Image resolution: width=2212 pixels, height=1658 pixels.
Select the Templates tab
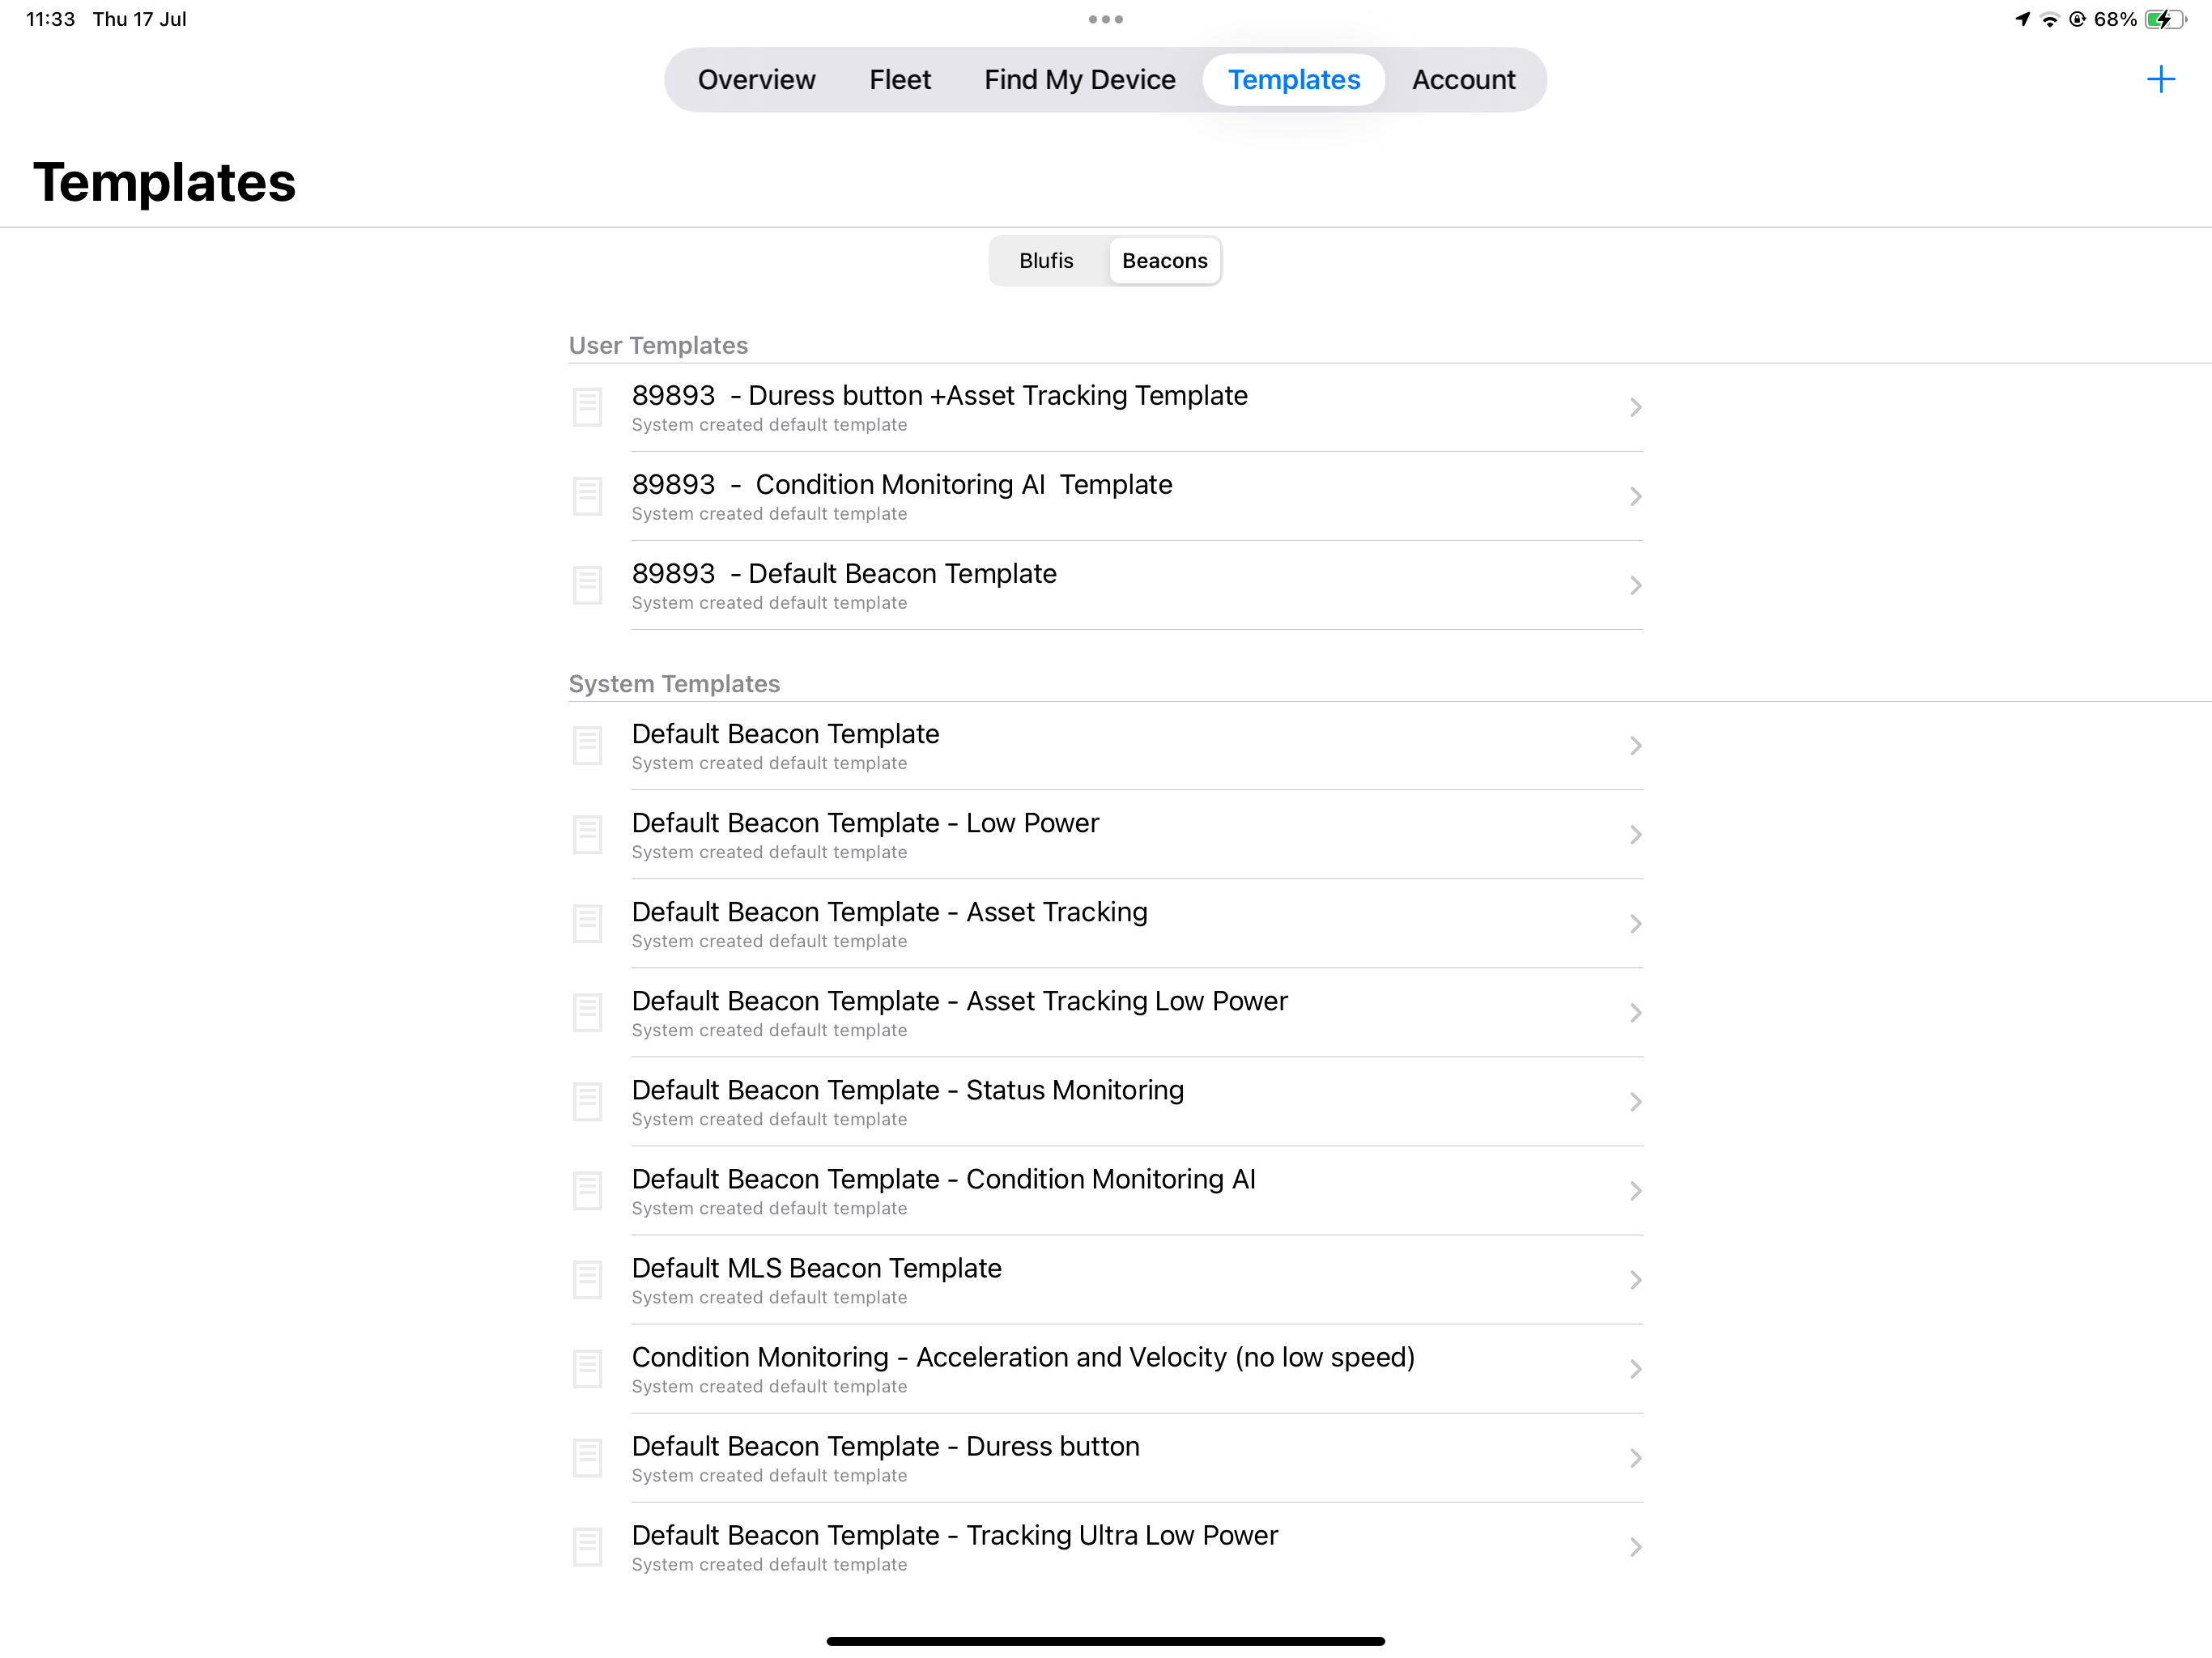(x=1293, y=79)
